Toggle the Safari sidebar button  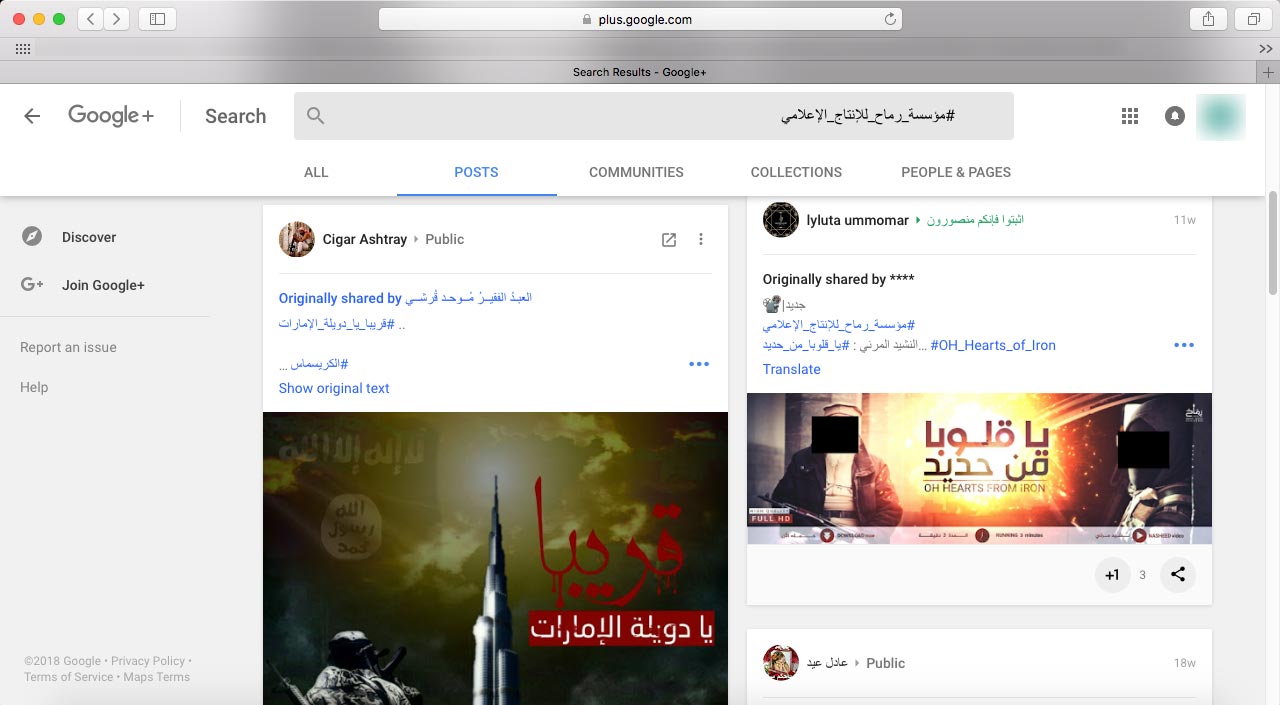157,19
